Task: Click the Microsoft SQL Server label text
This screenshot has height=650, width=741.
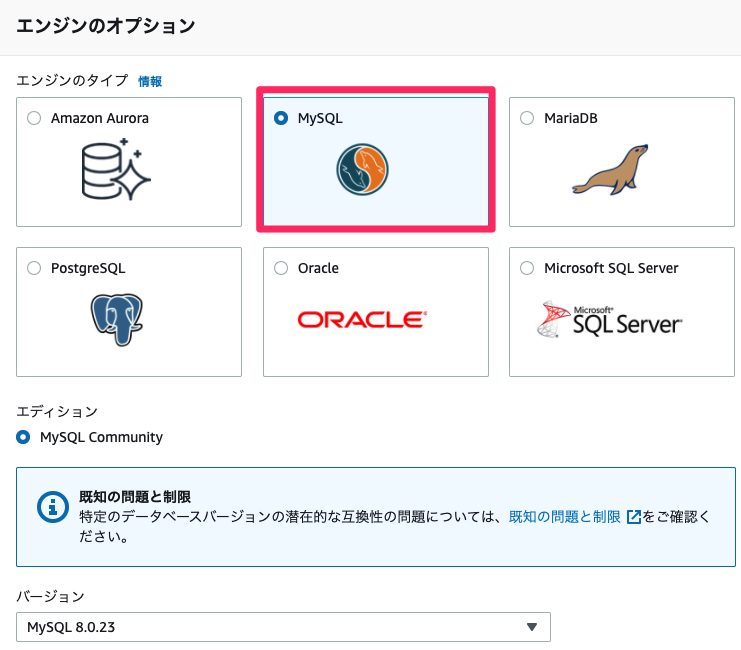Action: click(x=611, y=268)
